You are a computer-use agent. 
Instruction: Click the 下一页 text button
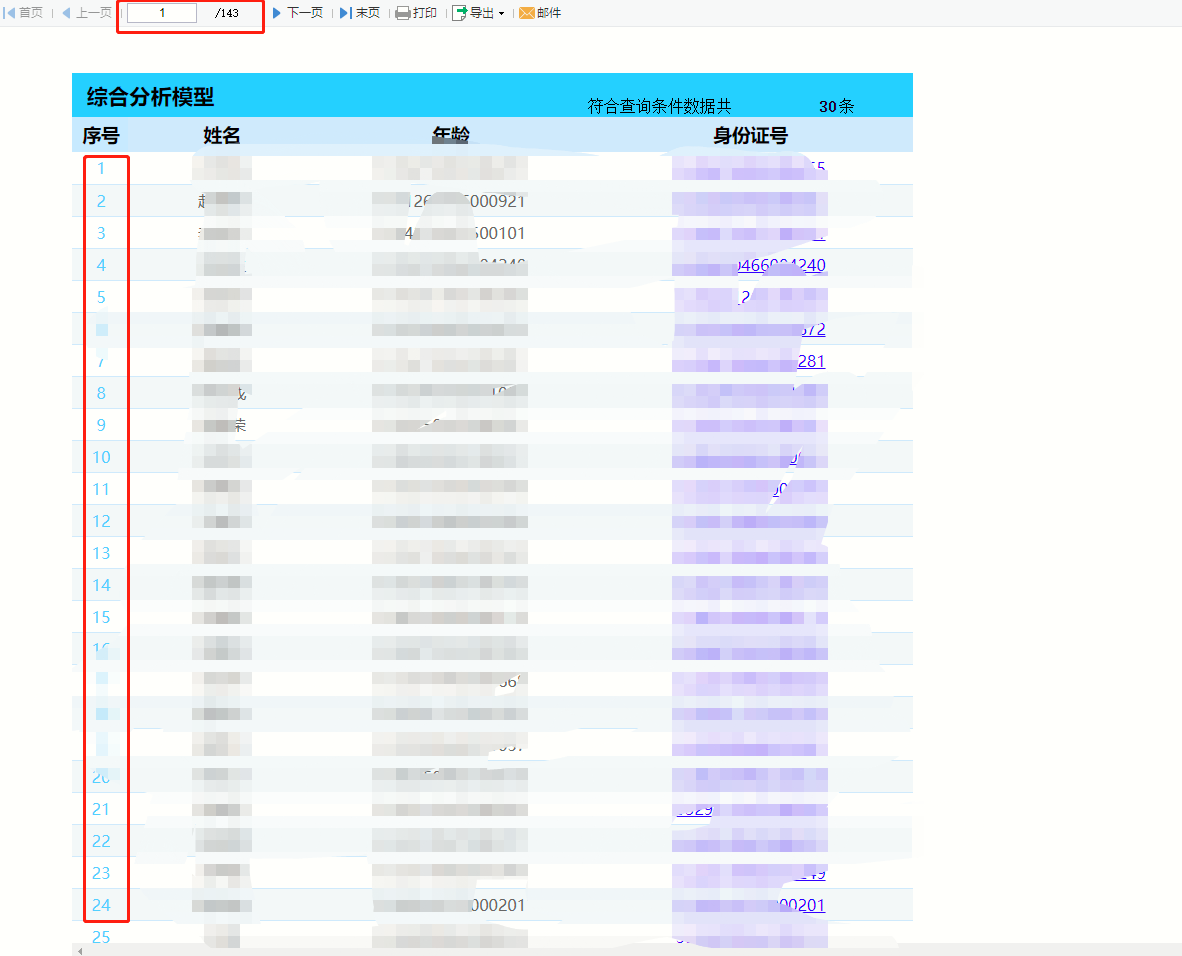[305, 13]
